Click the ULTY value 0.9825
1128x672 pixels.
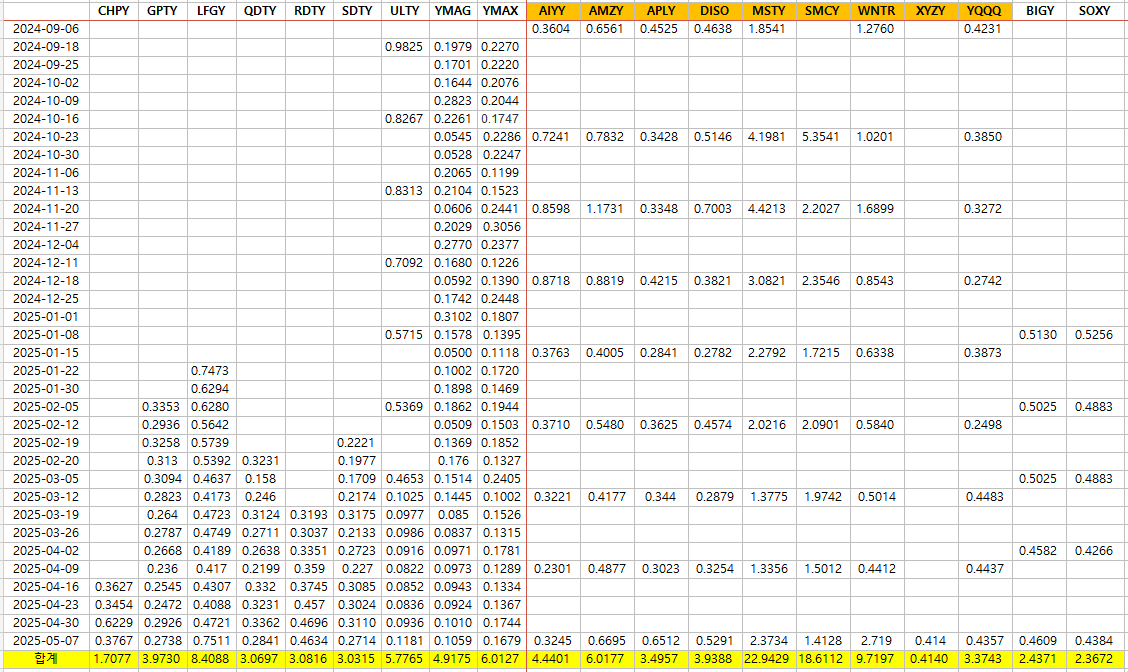[405, 47]
